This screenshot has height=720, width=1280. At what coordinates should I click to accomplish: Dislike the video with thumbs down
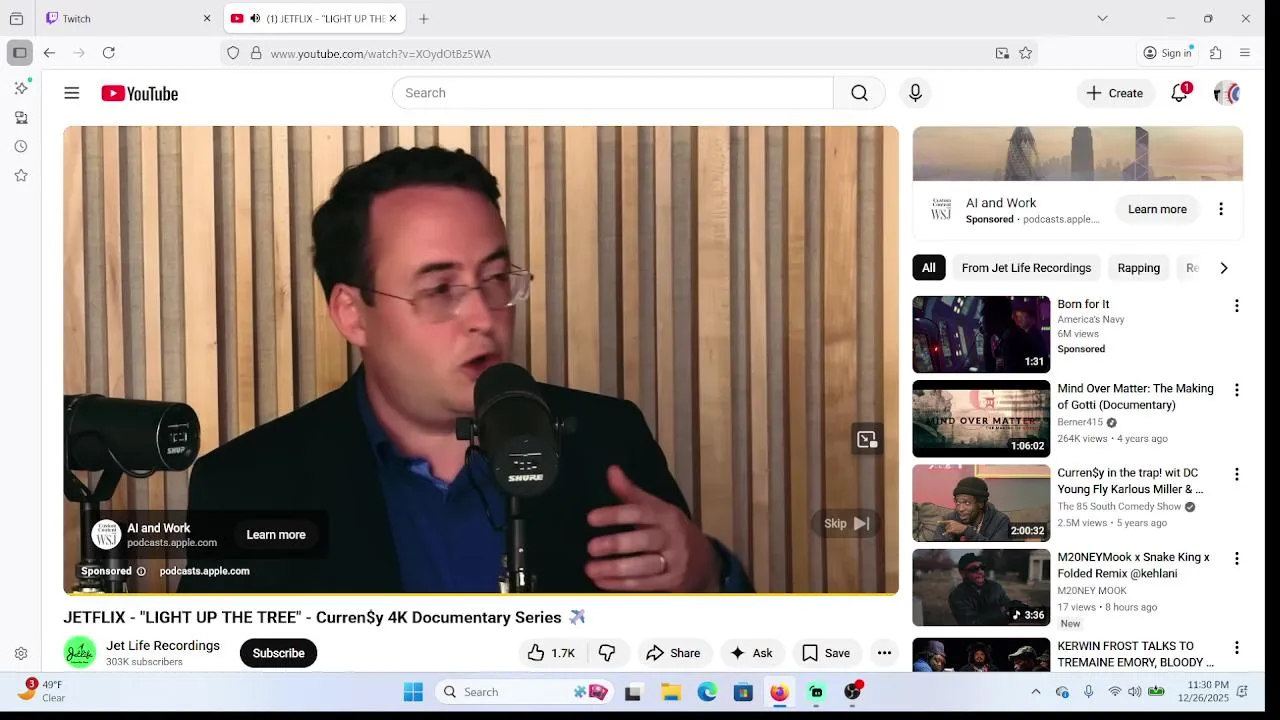[x=607, y=653]
